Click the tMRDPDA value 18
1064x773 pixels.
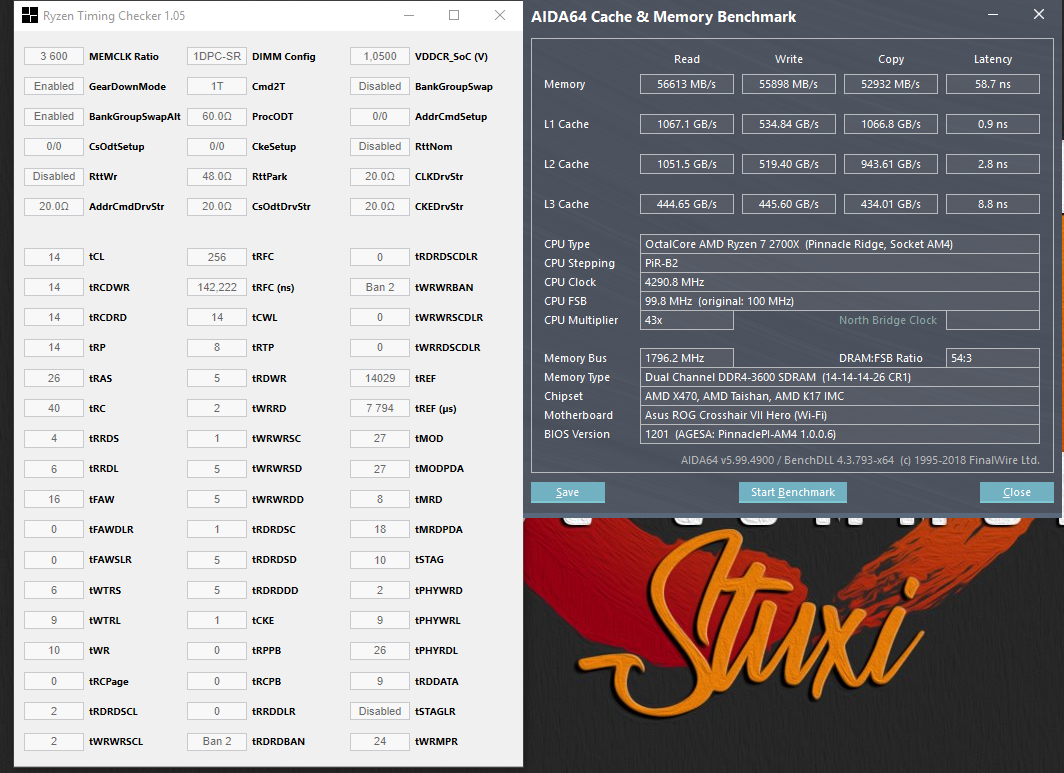click(x=379, y=529)
